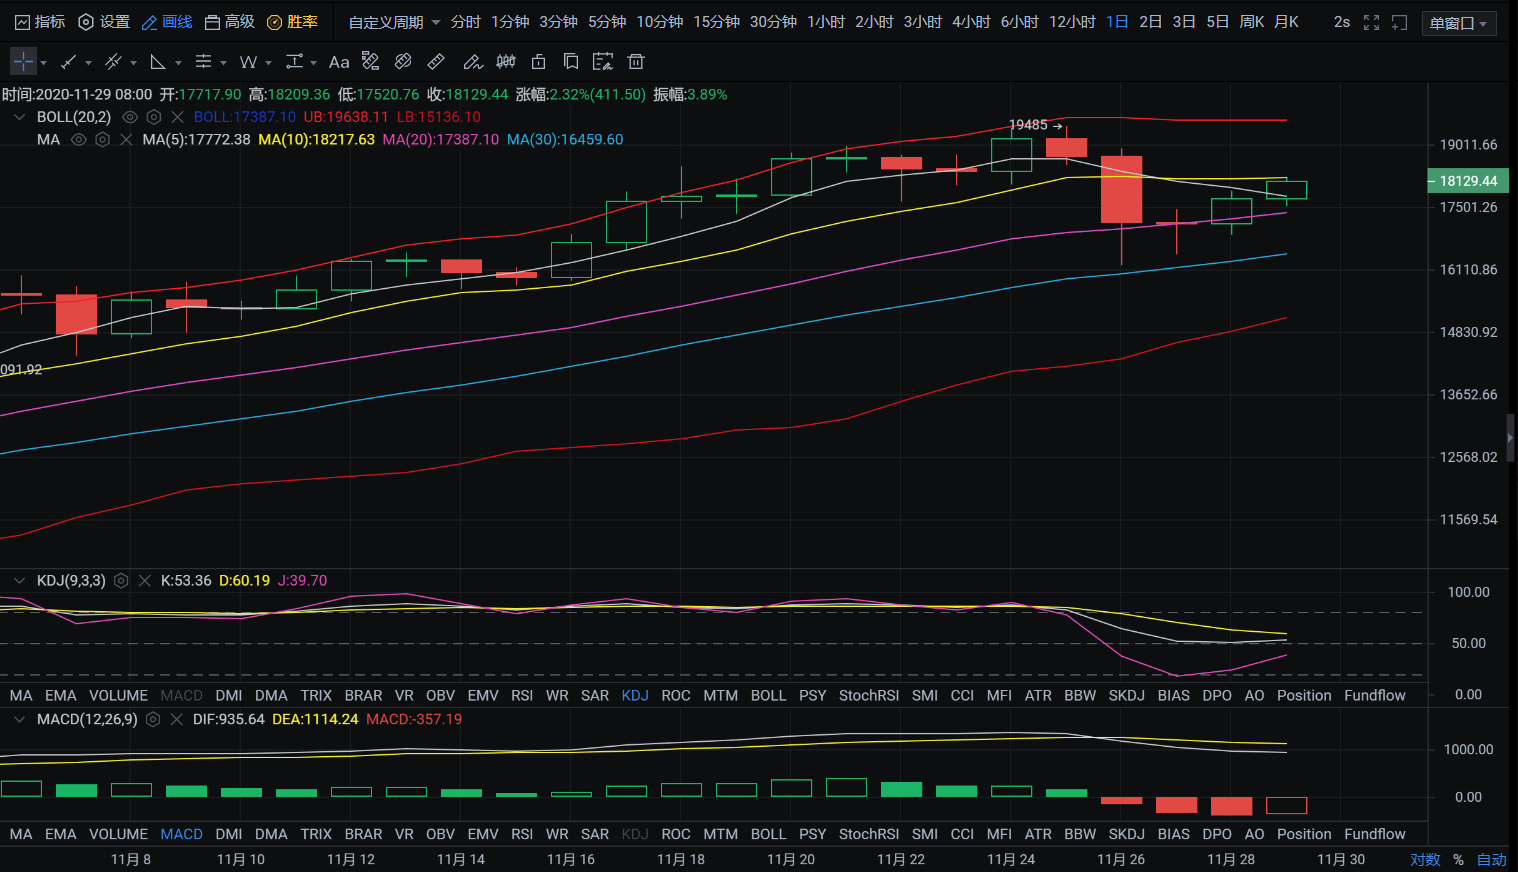Click the lock drawings icon
Viewport: 1518px width, 872px height.
[x=538, y=62]
